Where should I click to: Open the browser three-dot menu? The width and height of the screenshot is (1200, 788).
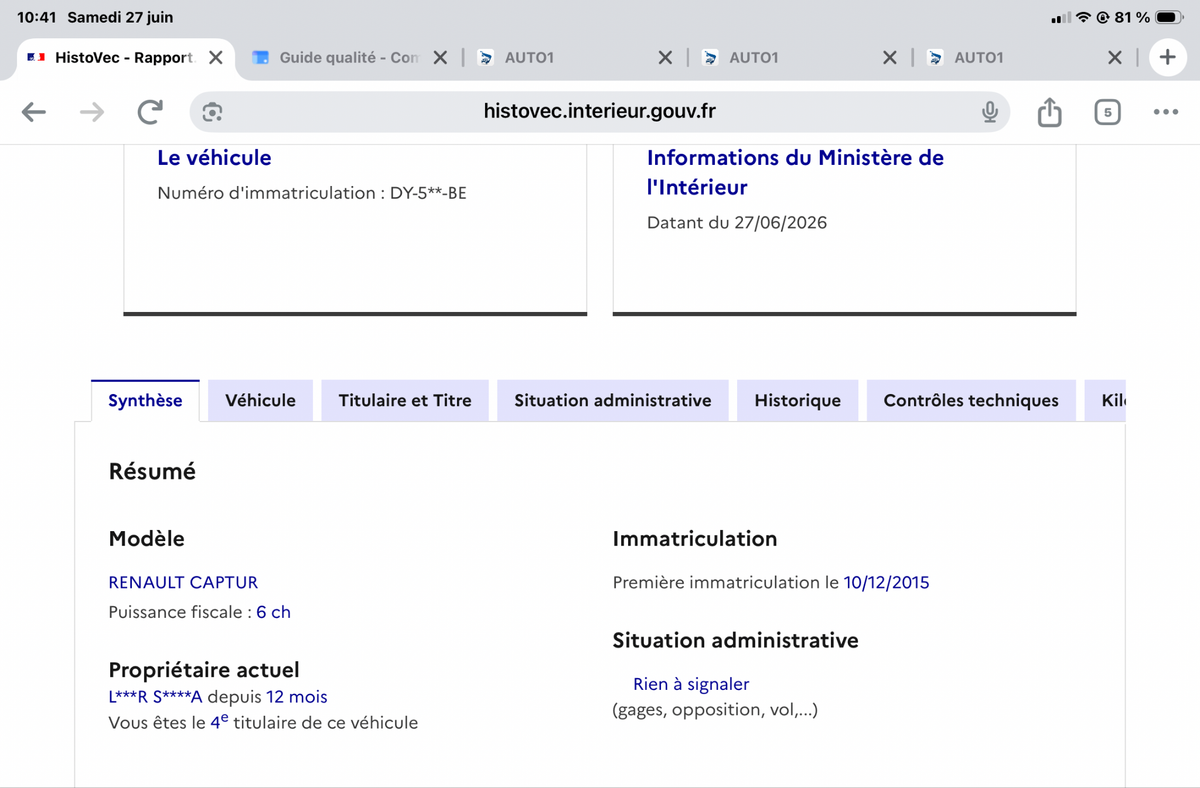pyautogui.click(x=1165, y=112)
